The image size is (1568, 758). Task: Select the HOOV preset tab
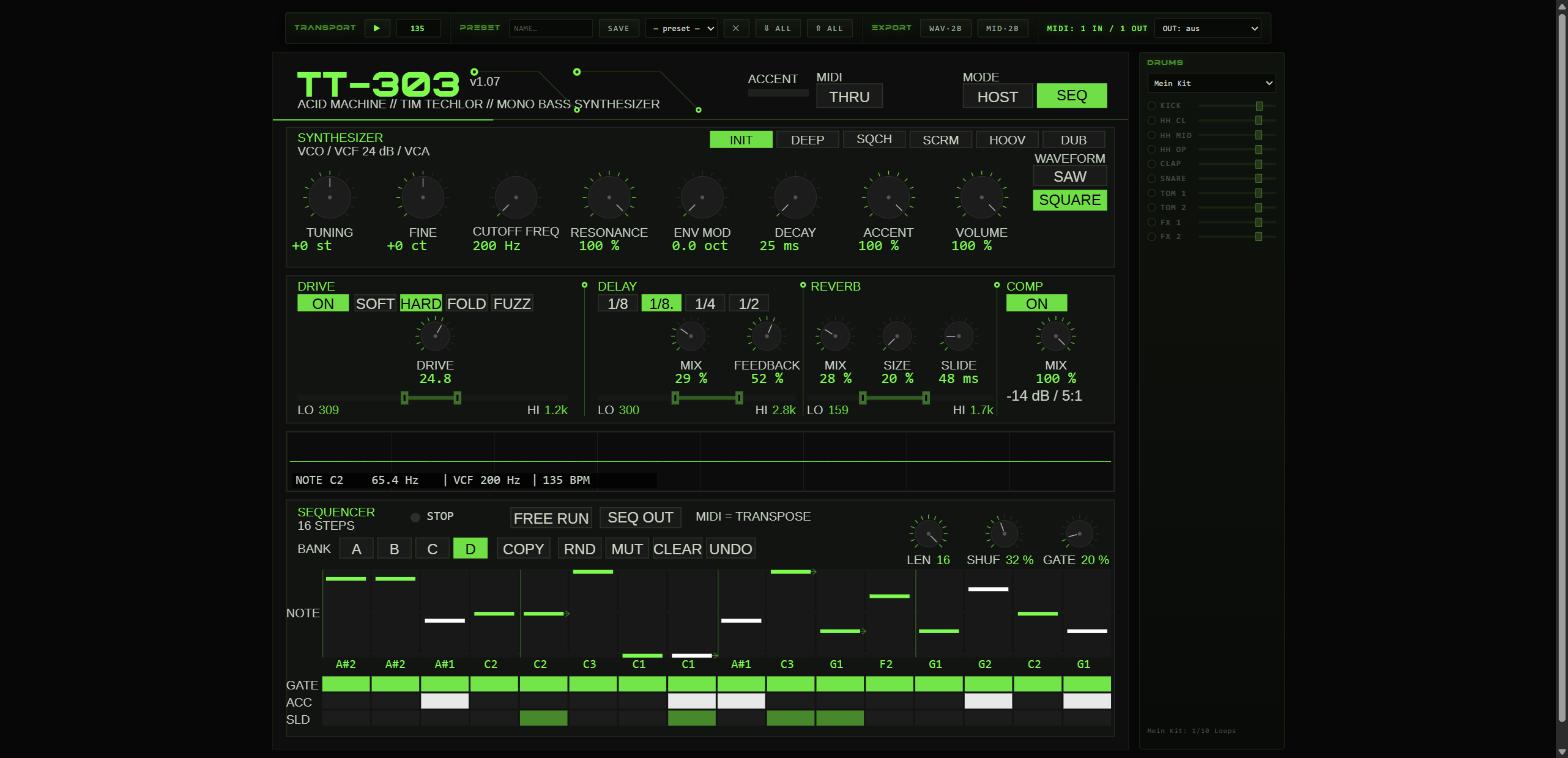1007,140
